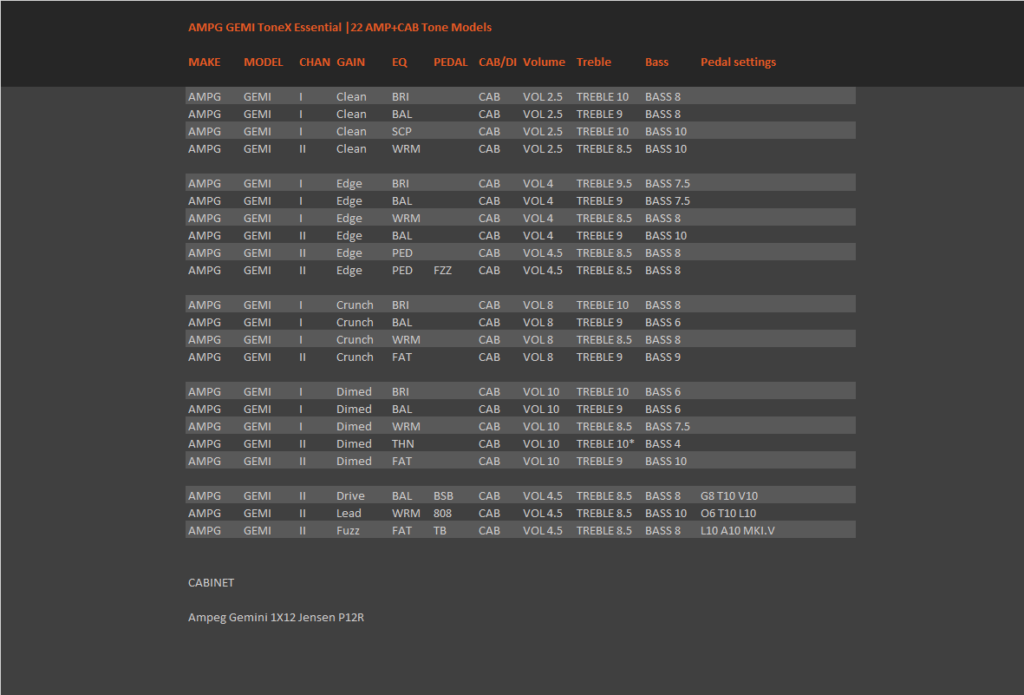Click the GAIN column header
The image size is (1024, 695).
351,62
